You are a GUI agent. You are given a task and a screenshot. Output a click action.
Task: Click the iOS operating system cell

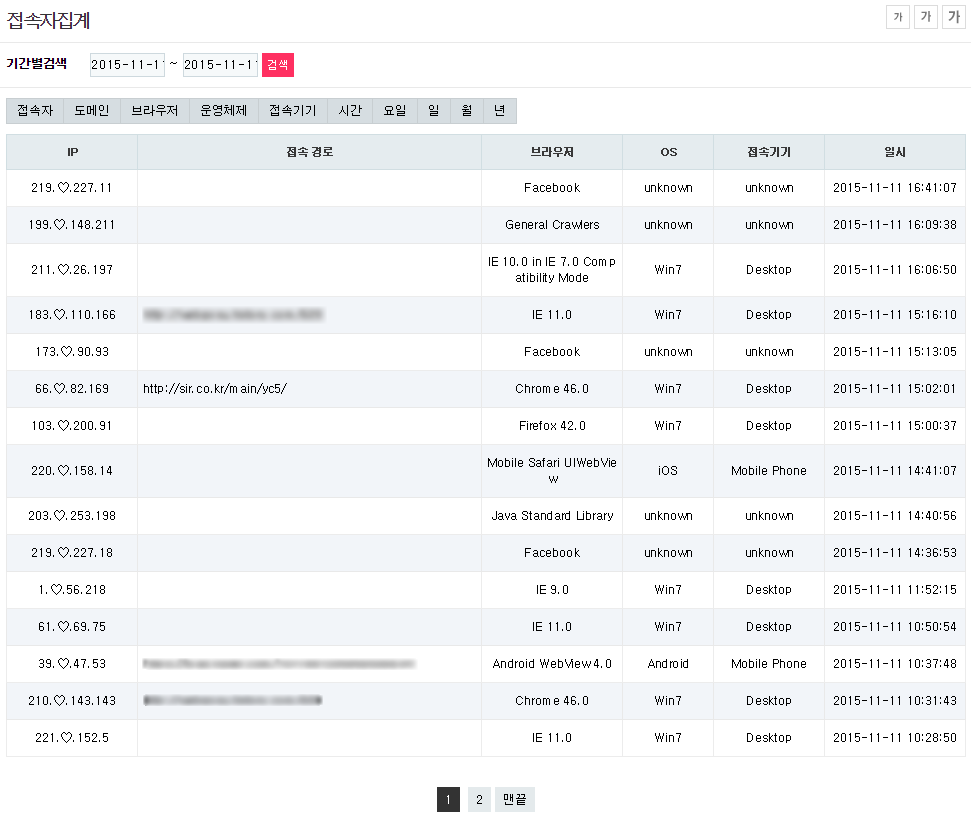tap(668, 471)
